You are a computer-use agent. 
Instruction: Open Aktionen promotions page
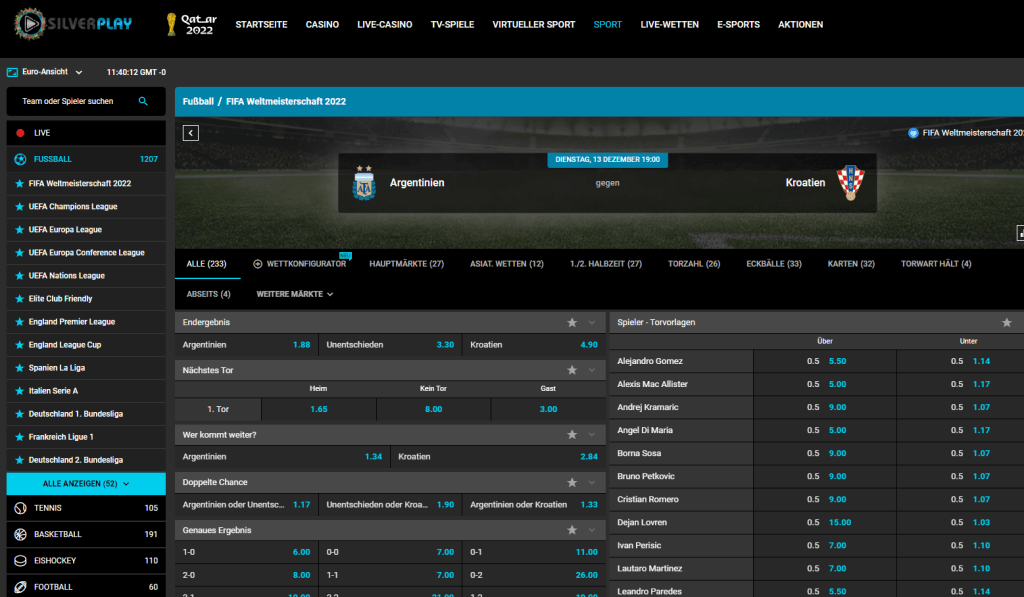tap(800, 25)
